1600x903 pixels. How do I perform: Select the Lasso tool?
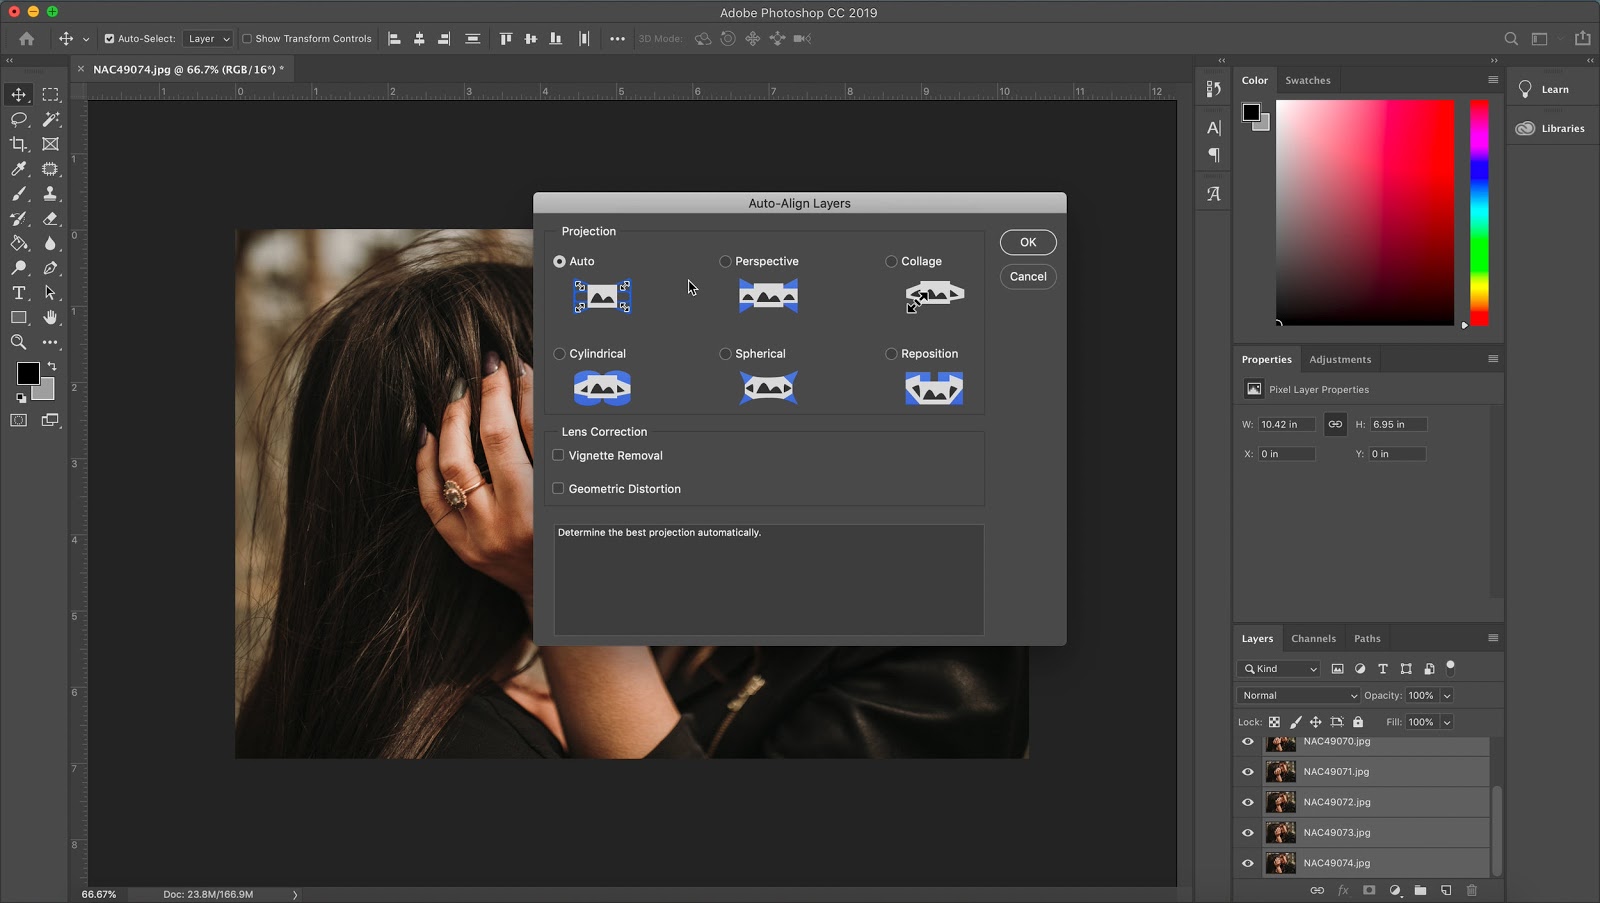(19, 119)
